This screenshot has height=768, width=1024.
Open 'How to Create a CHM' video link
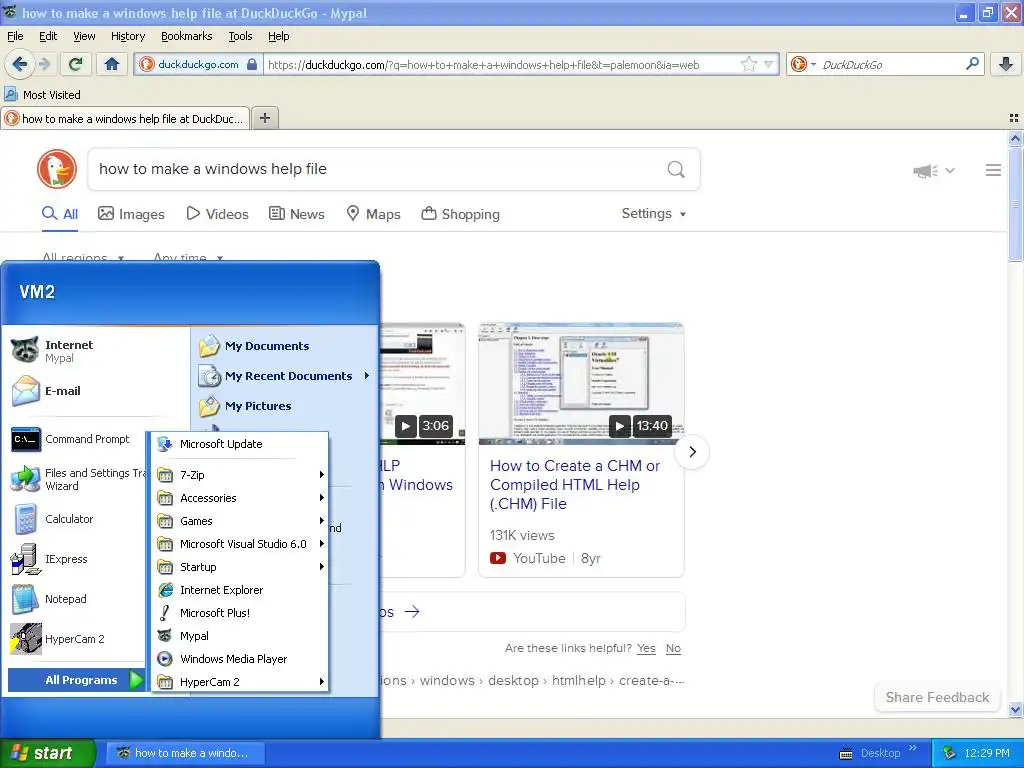click(575, 485)
